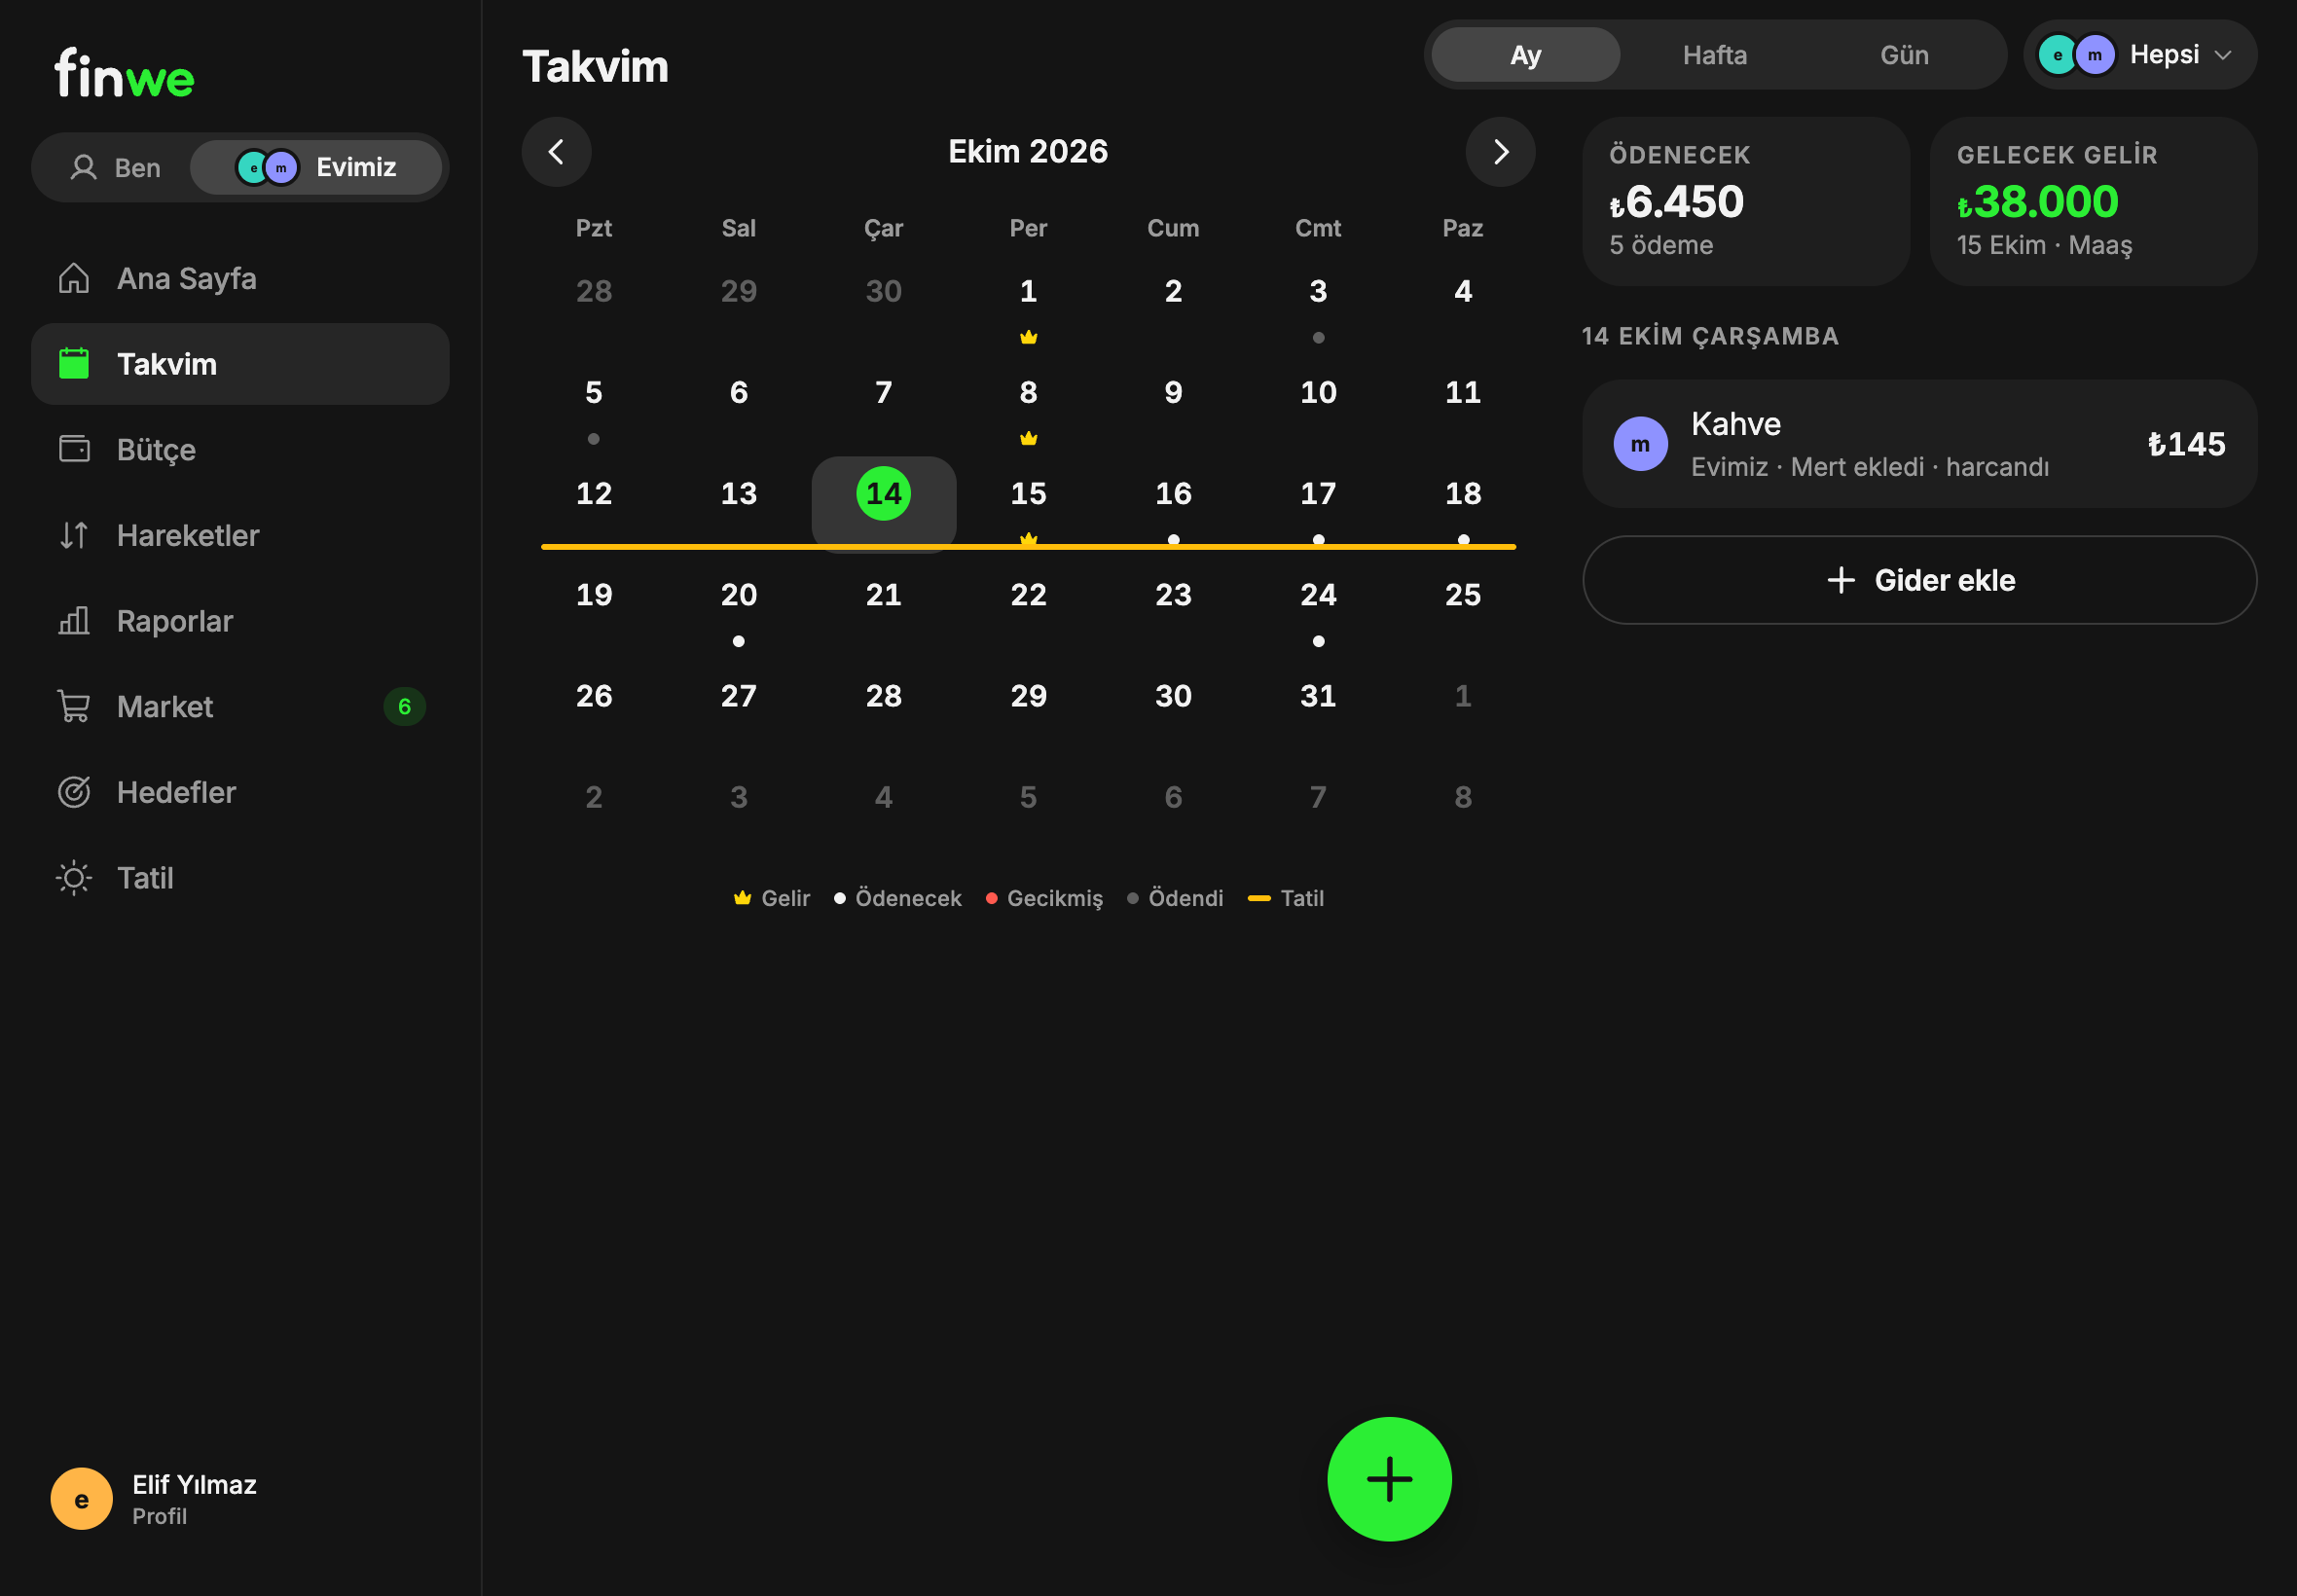Image resolution: width=2297 pixels, height=1596 pixels.
Task: Click the Tatil sun icon
Action: 74,878
